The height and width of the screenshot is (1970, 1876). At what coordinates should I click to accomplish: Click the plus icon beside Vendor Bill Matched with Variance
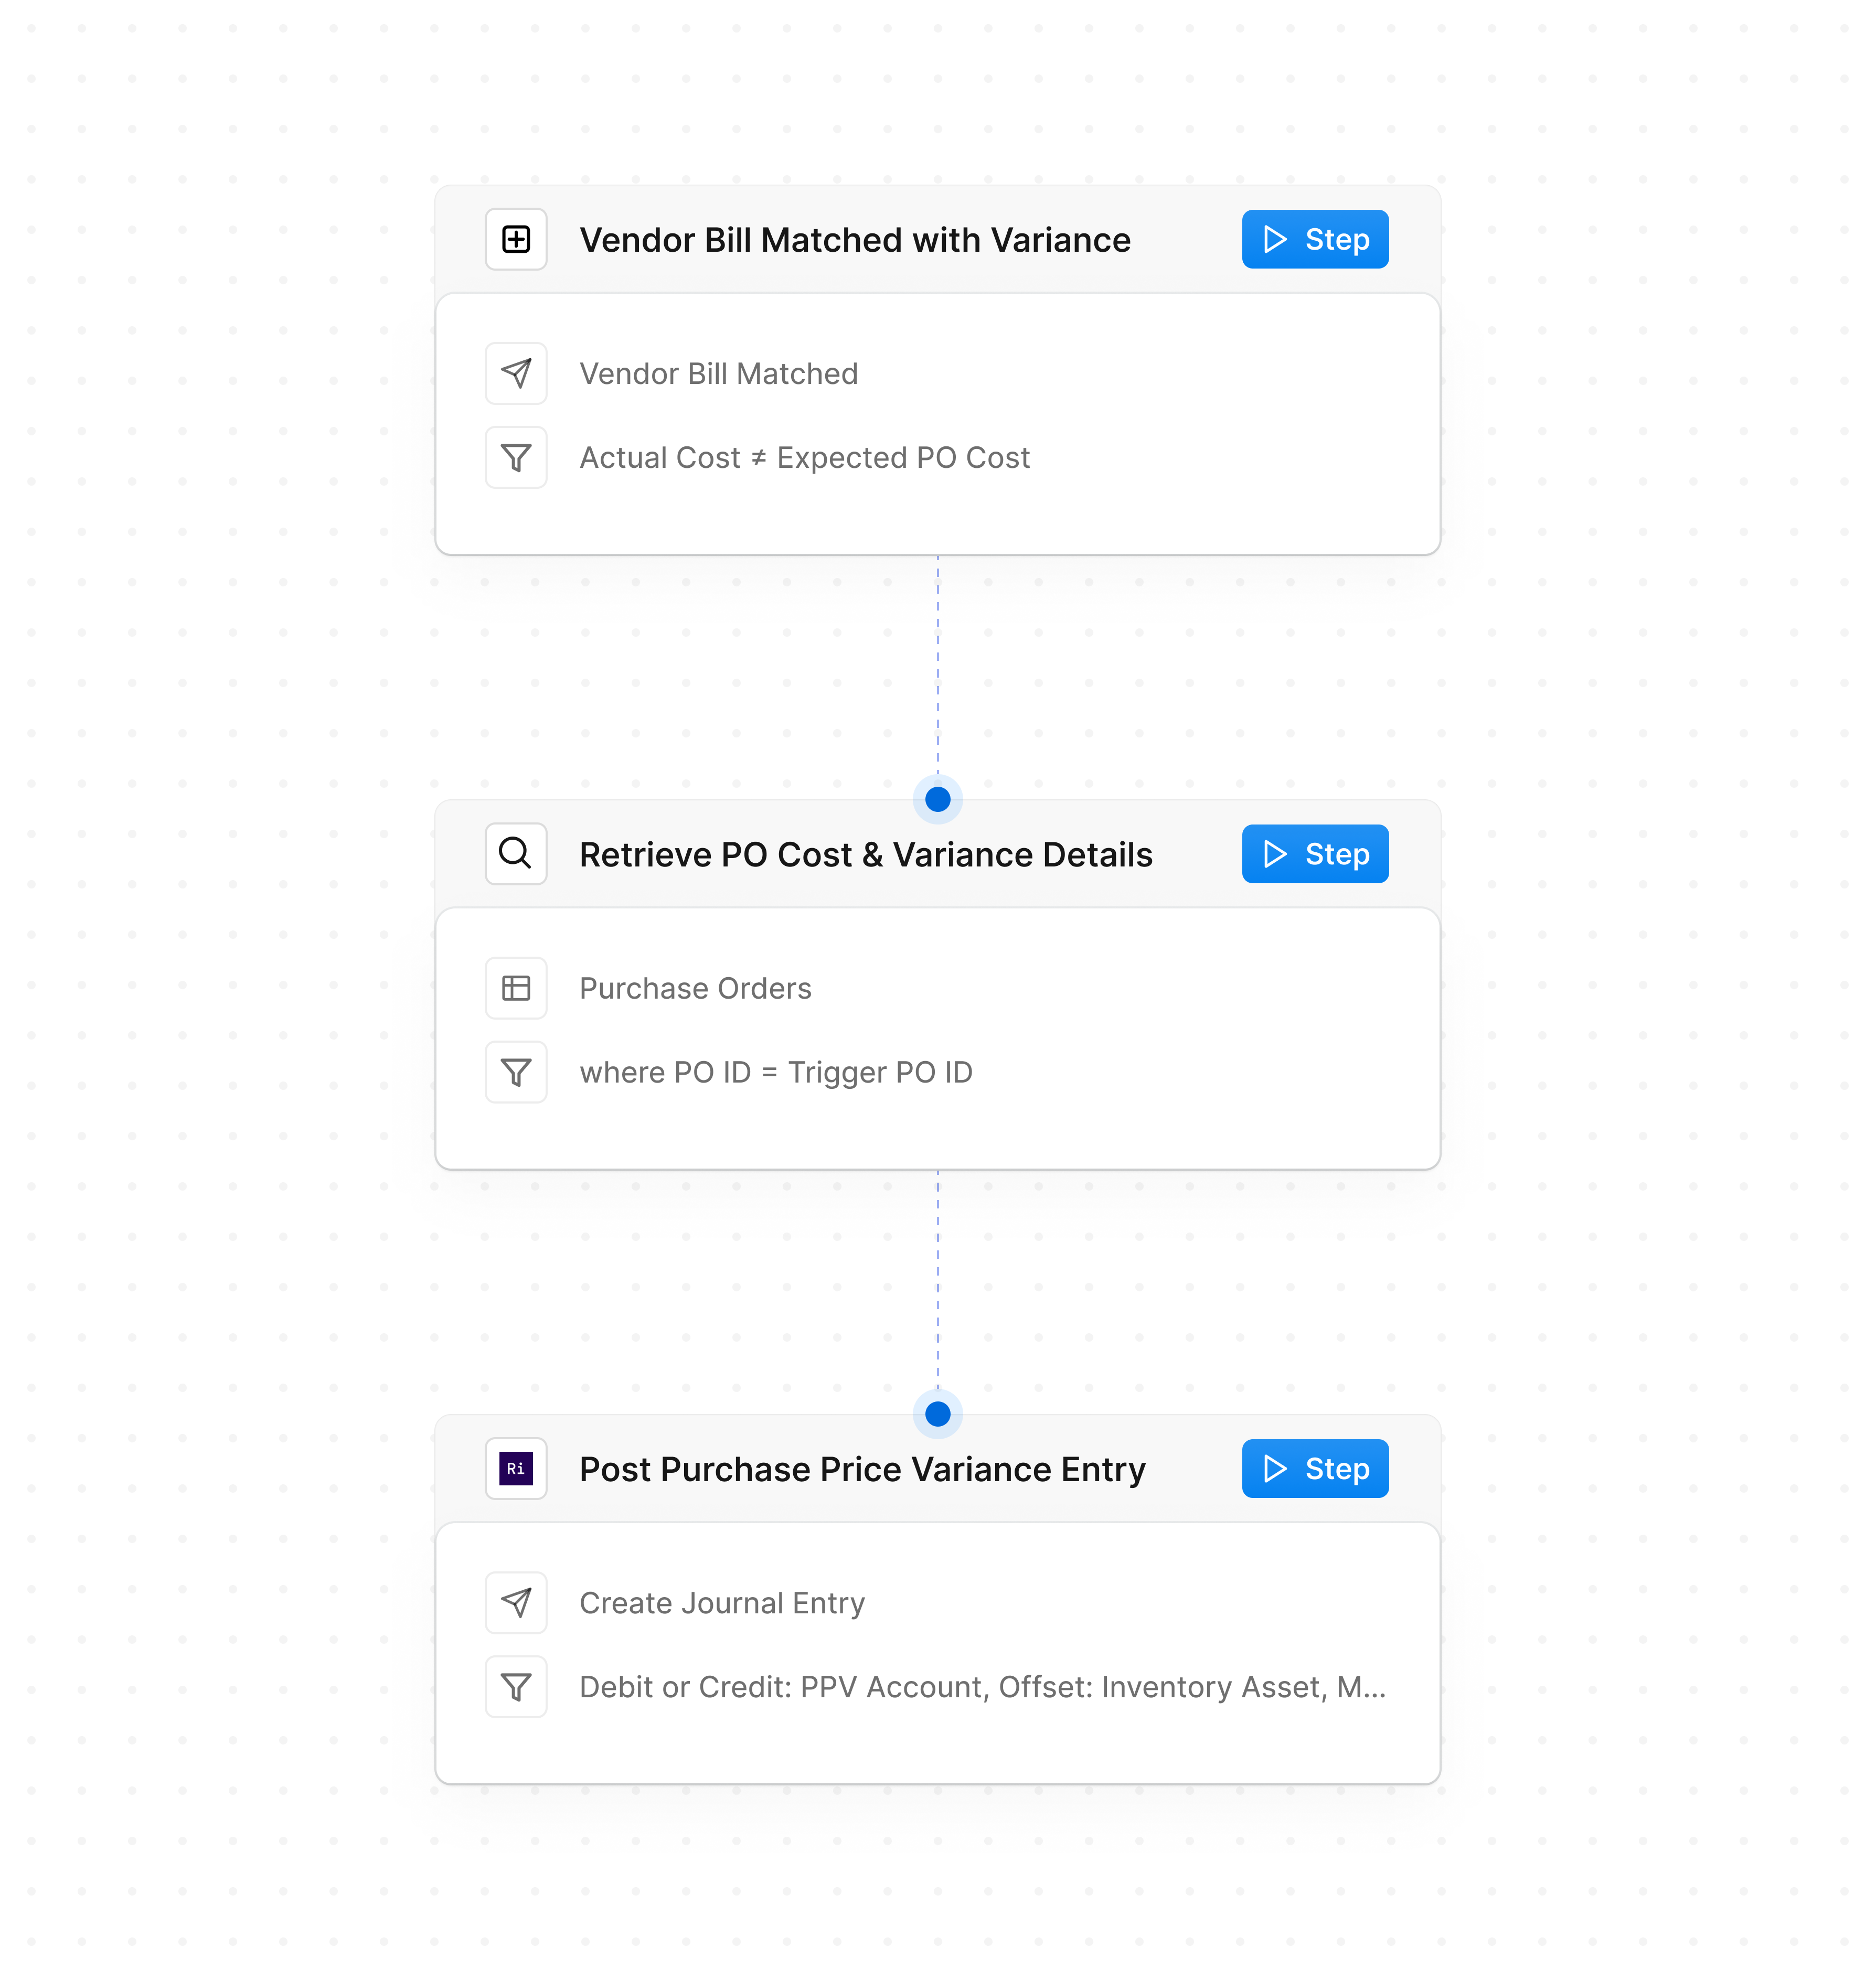(x=516, y=239)
